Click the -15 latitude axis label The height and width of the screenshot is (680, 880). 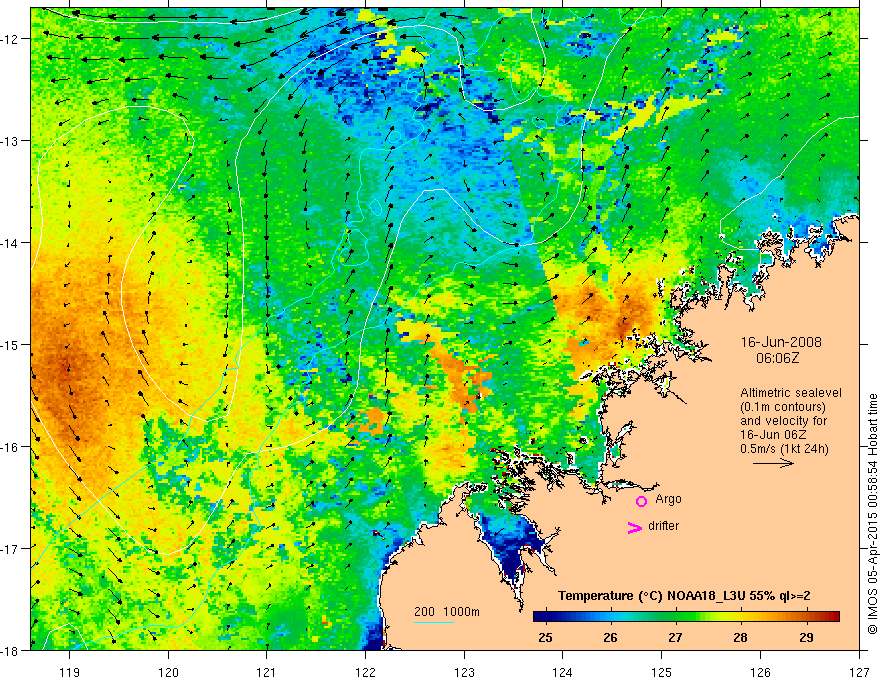10,344
